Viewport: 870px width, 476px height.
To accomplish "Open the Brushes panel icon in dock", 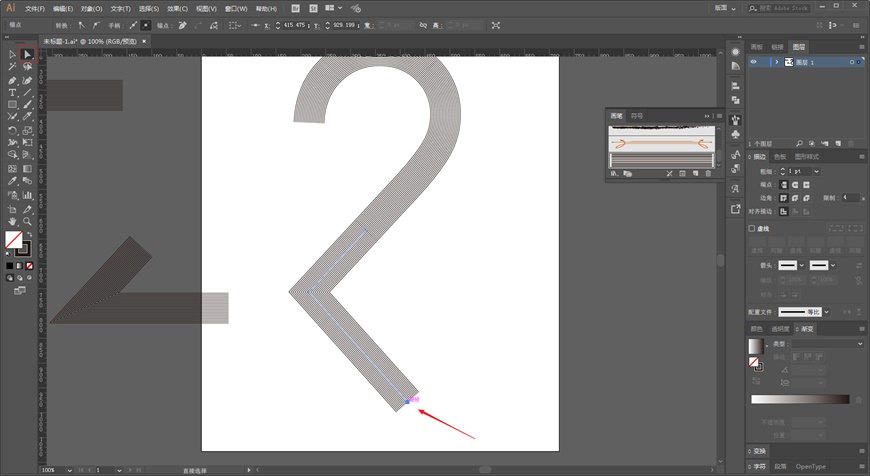I will (x=735, y=120).
